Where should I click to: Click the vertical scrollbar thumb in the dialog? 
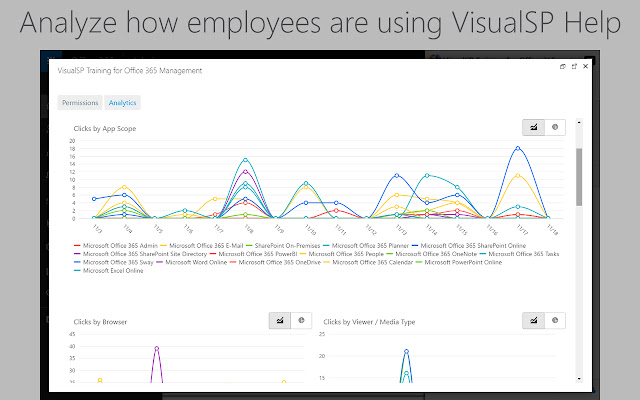(579, 177)
